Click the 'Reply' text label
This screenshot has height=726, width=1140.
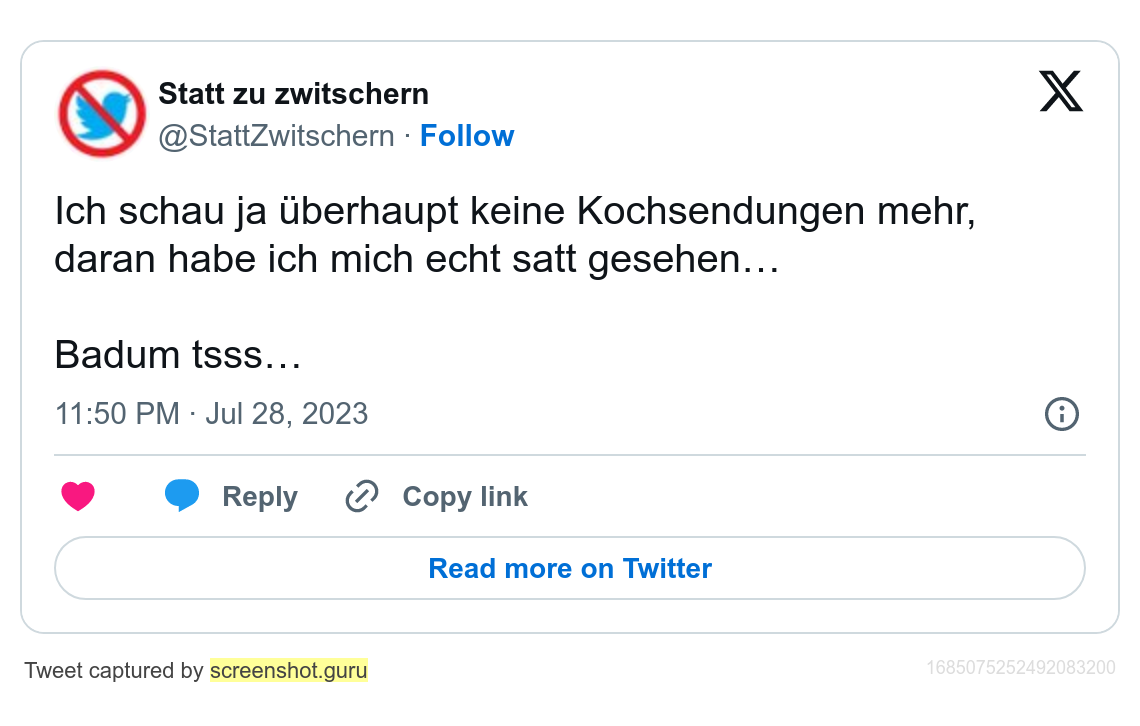pyautogui.click(x=260, y=497)
